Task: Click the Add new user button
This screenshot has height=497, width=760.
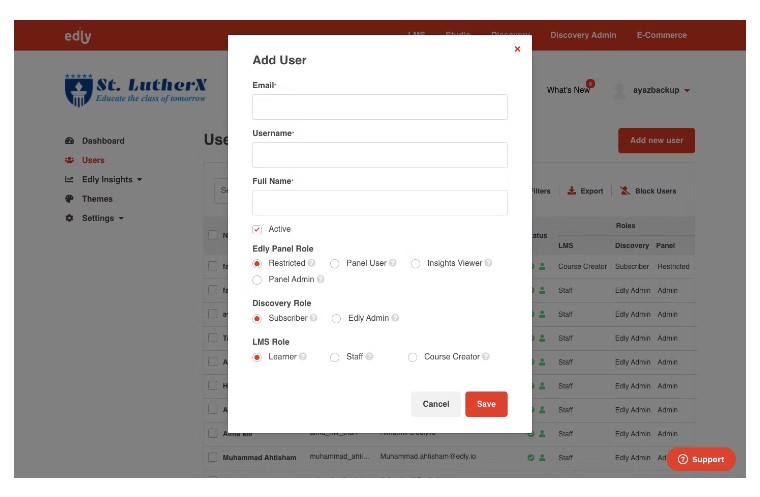Action: point(656,141)
